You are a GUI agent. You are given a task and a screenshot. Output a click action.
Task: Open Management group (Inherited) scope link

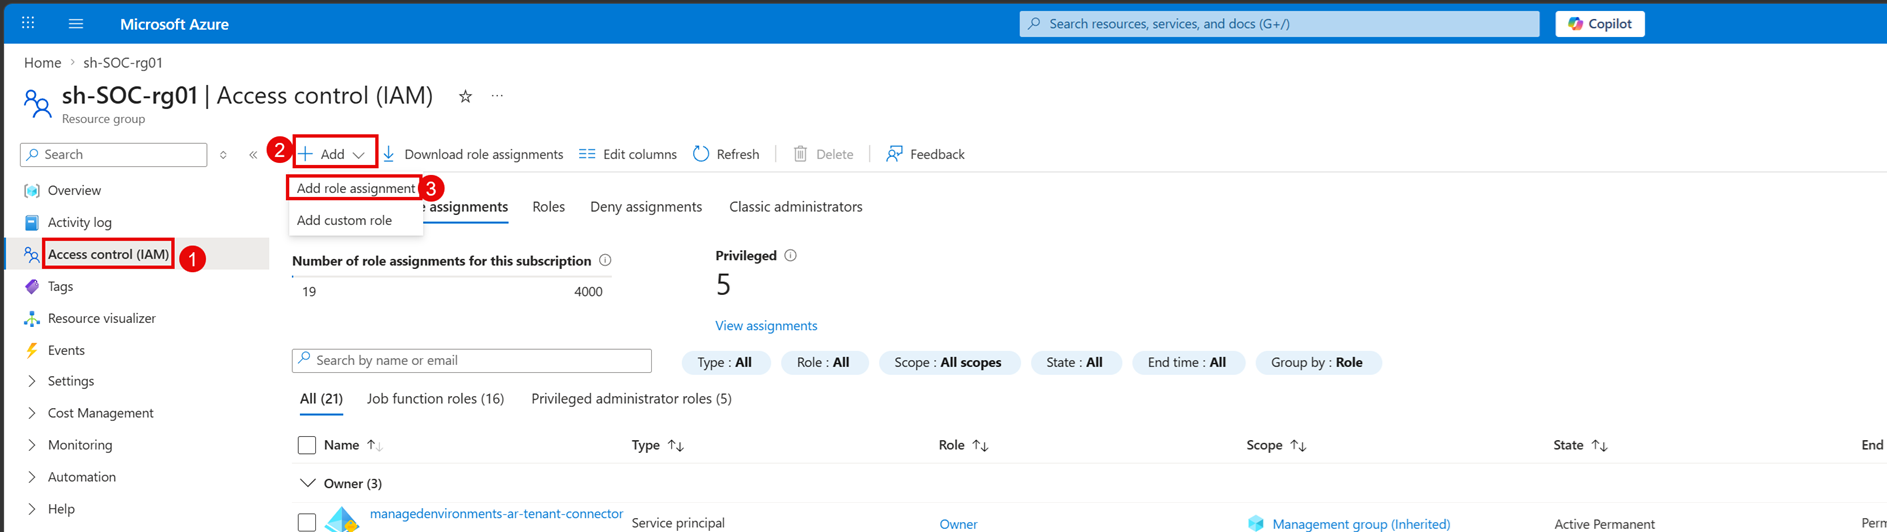tap(1361, 523)
